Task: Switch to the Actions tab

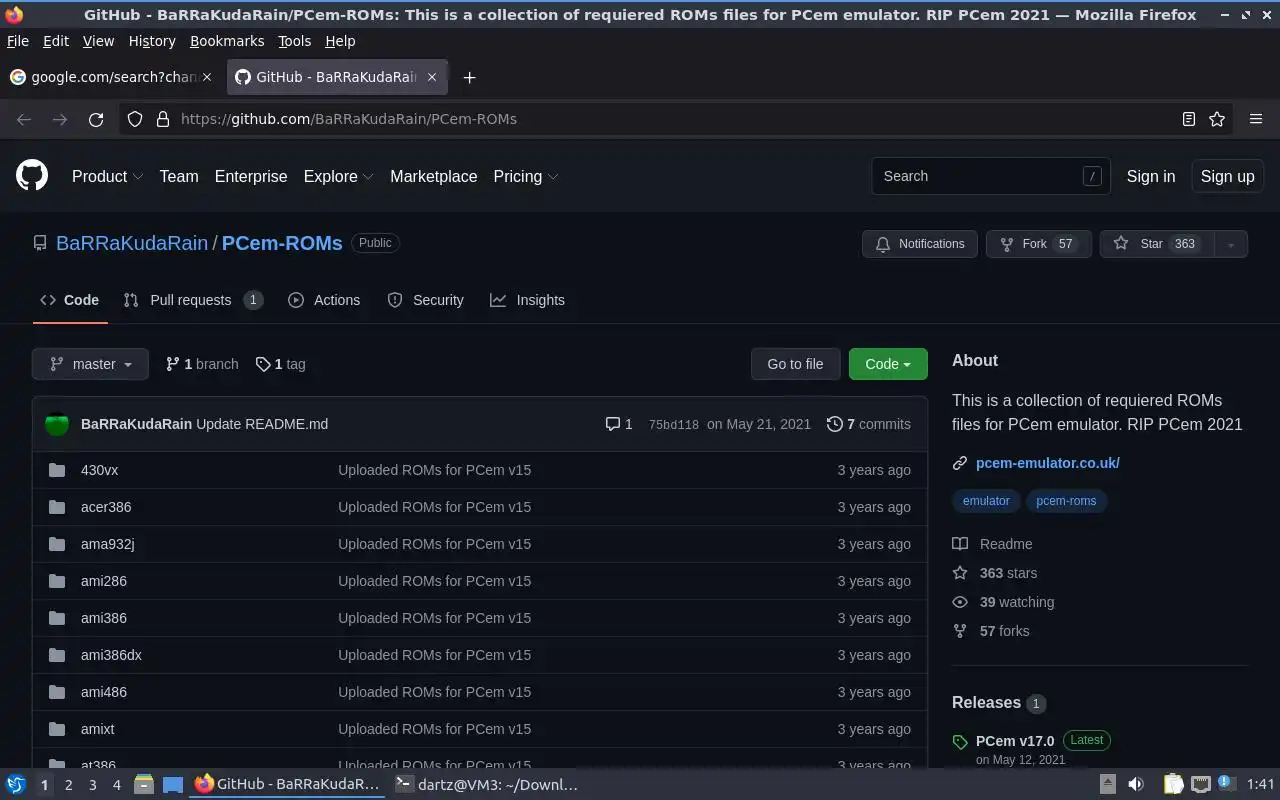Action: coord(324,300)
